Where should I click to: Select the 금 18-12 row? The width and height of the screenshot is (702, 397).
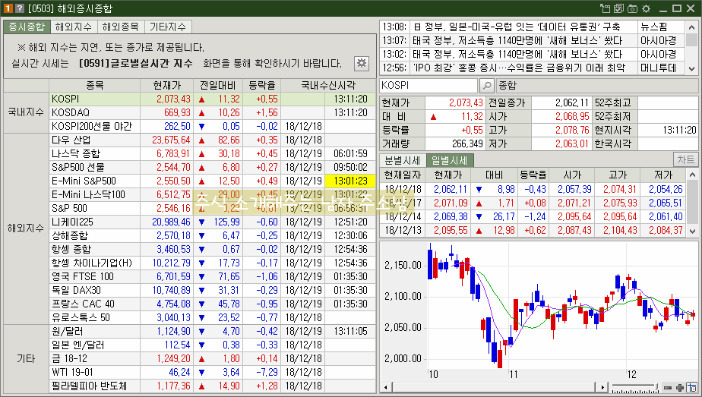212,359
